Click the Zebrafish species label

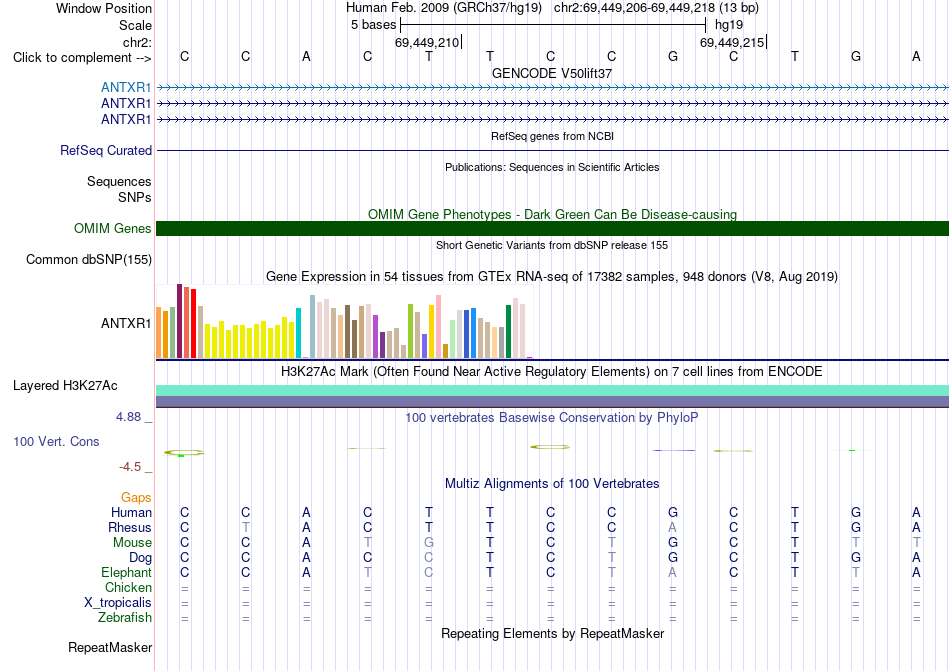pos(125,618)
